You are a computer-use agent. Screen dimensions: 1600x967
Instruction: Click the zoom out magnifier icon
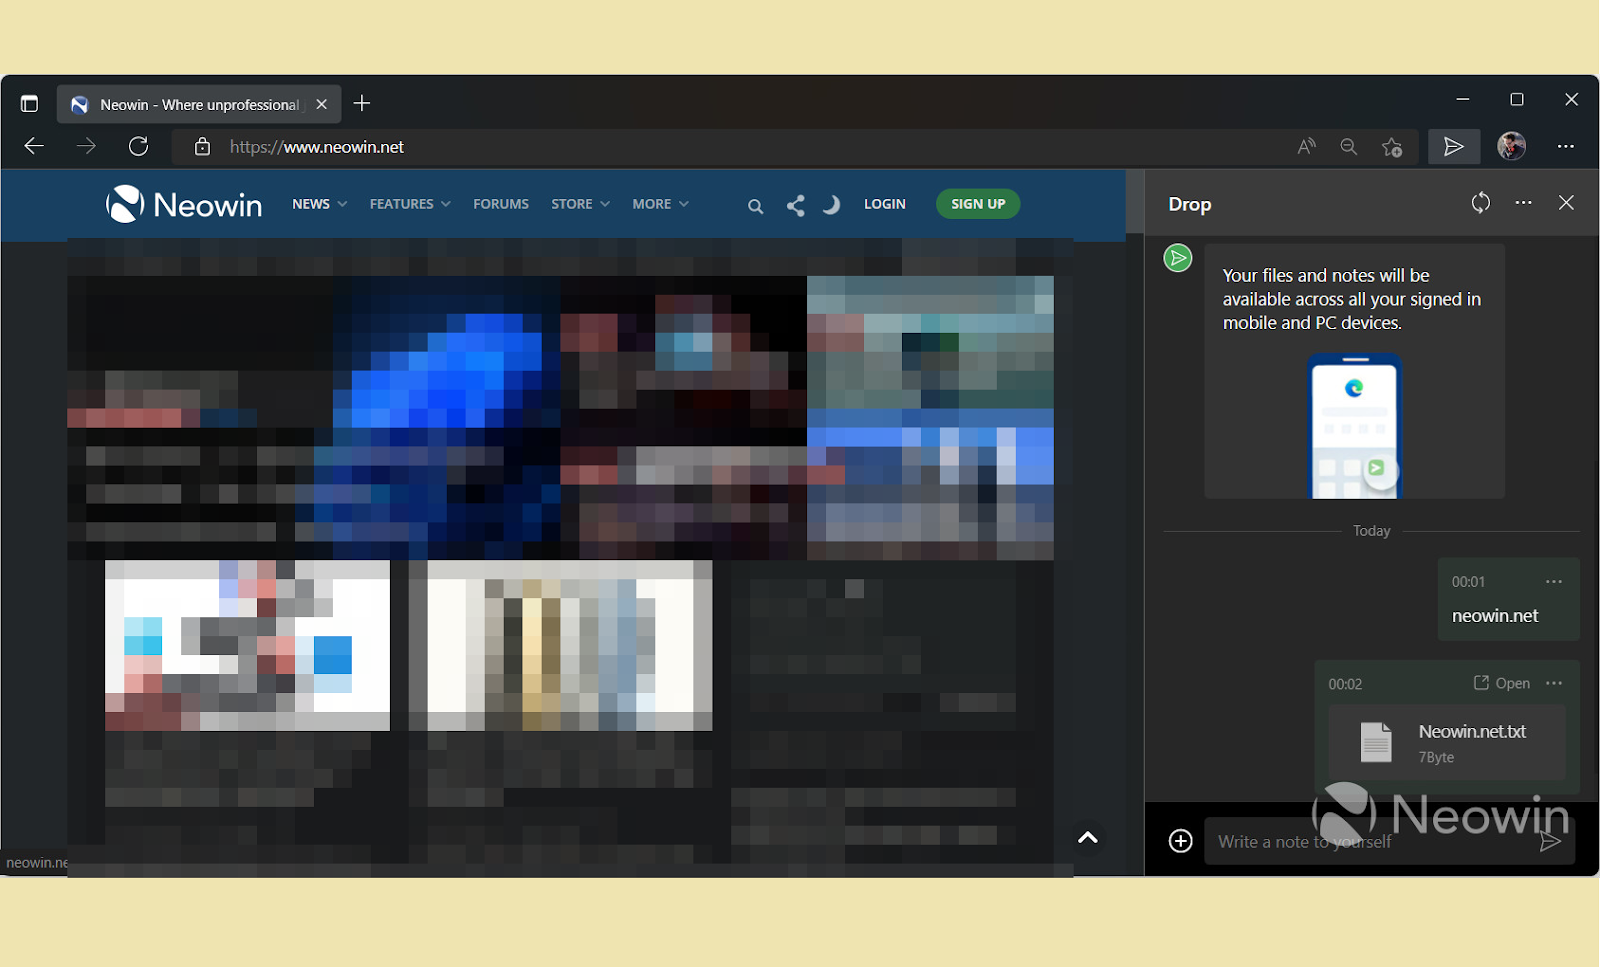[1349, 147]
